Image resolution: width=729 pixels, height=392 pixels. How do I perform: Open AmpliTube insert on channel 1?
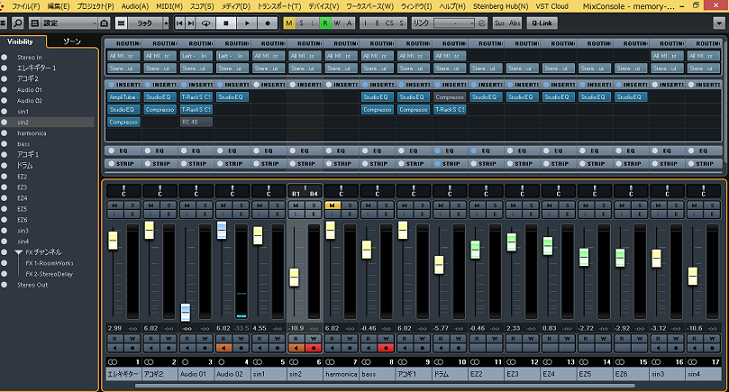124,97
